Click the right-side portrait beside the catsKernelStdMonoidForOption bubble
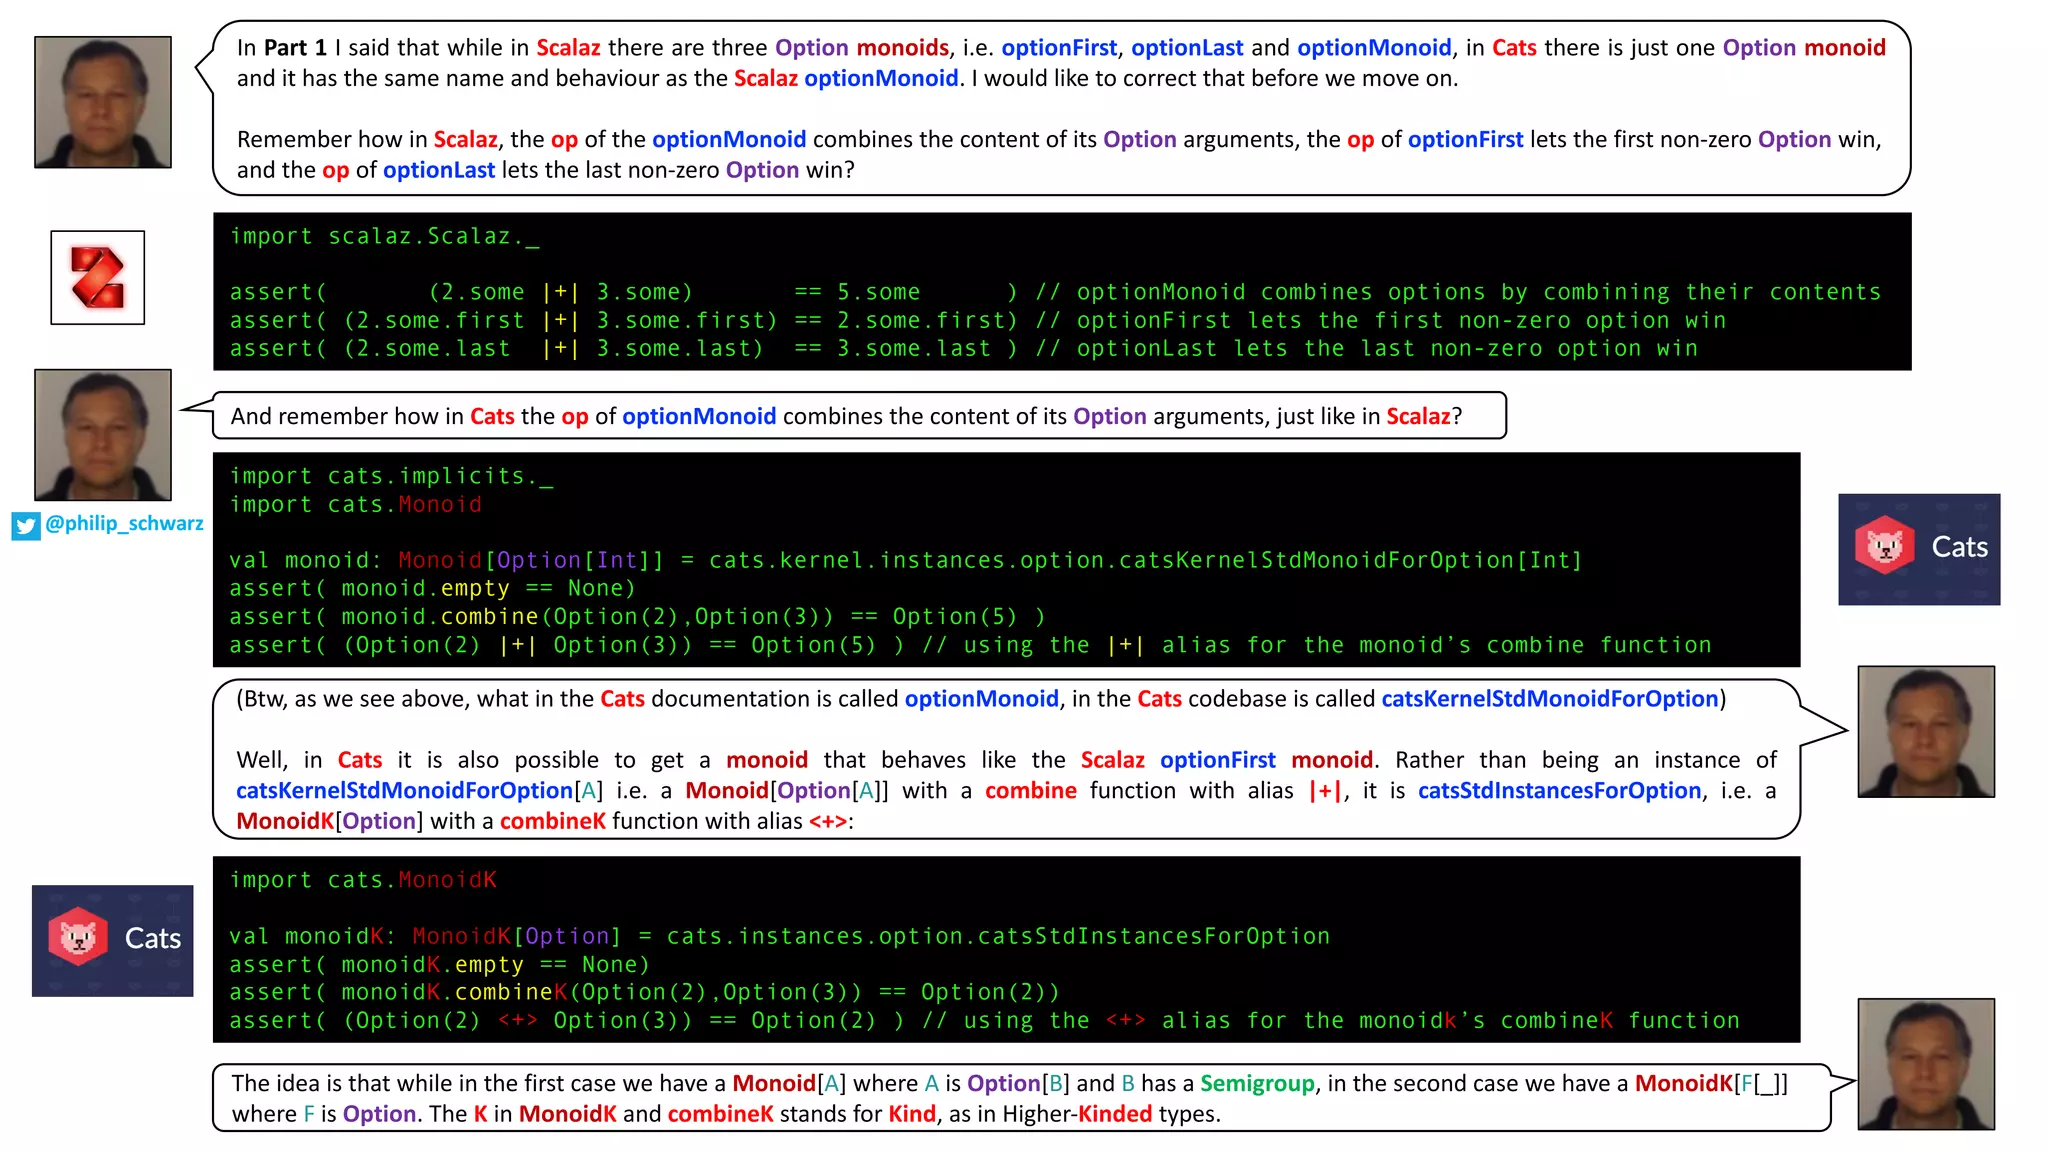2048x1152 pixels. pos(1925,731)
